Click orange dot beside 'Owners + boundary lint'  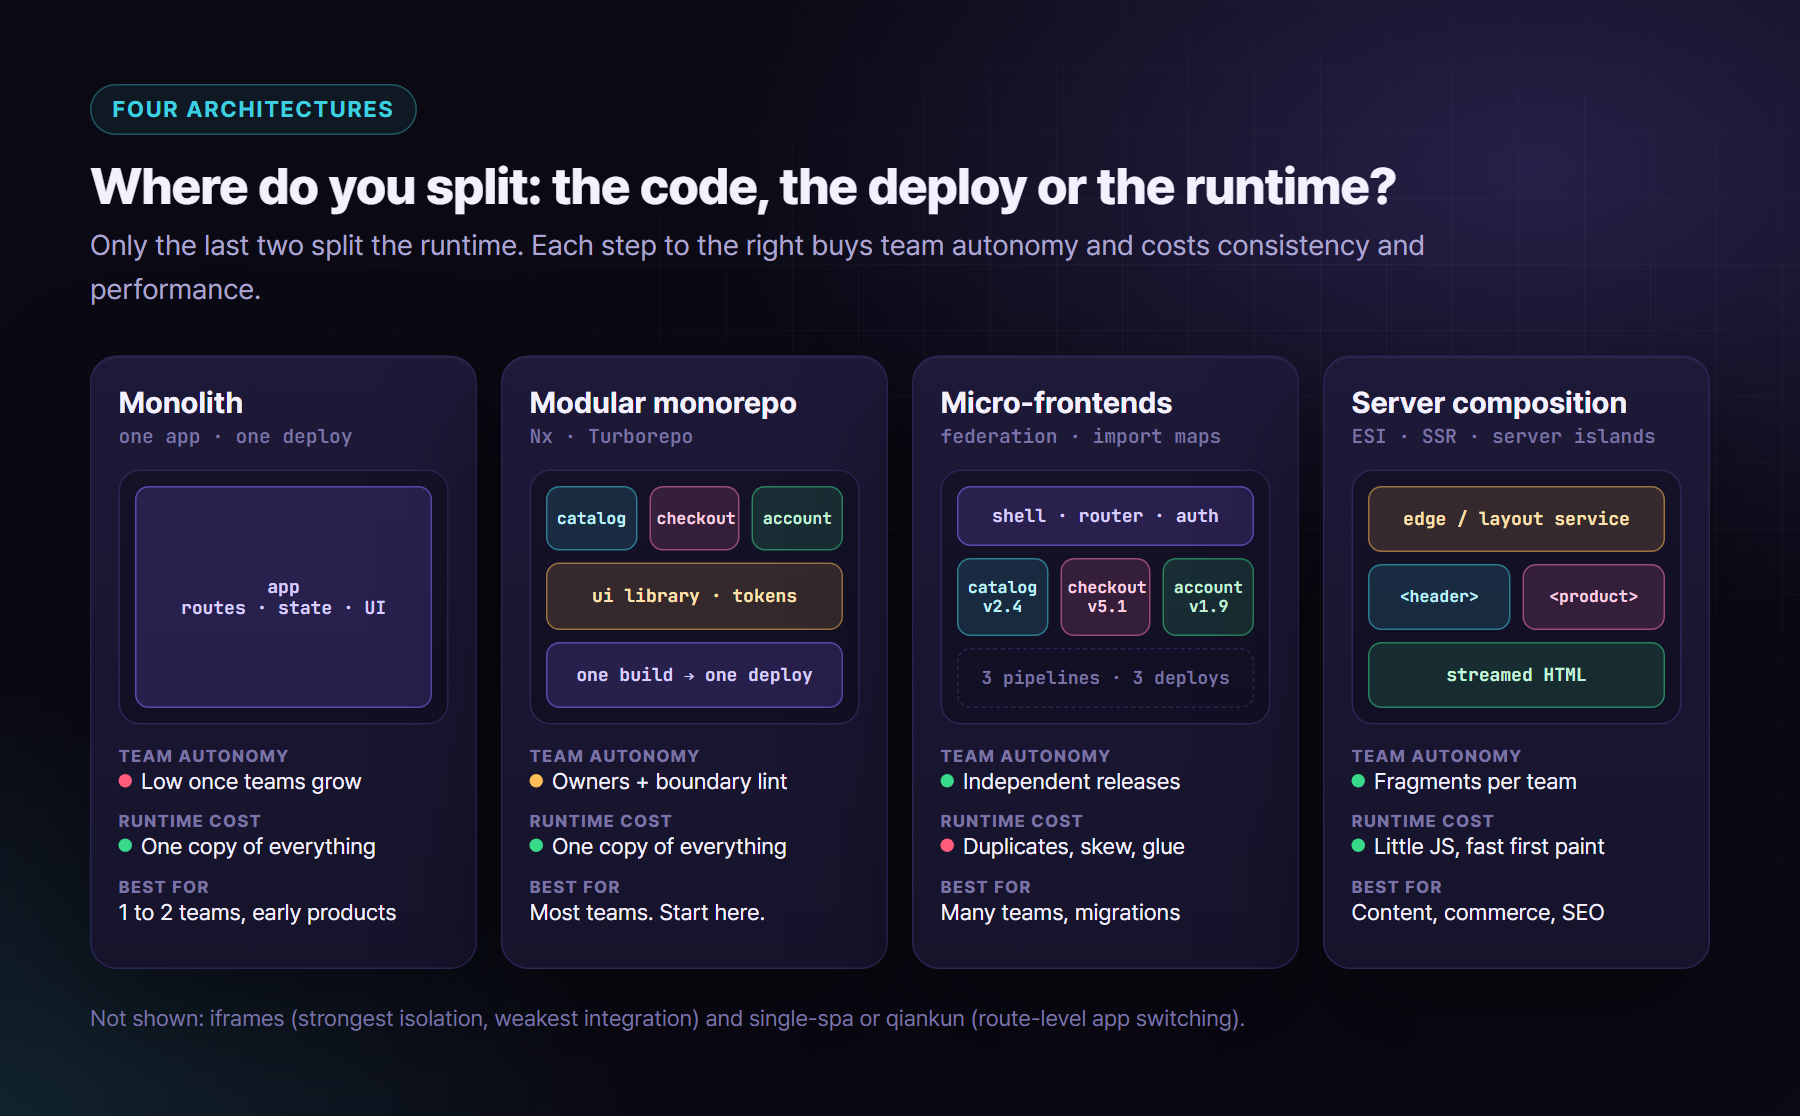tap(536, 781)
